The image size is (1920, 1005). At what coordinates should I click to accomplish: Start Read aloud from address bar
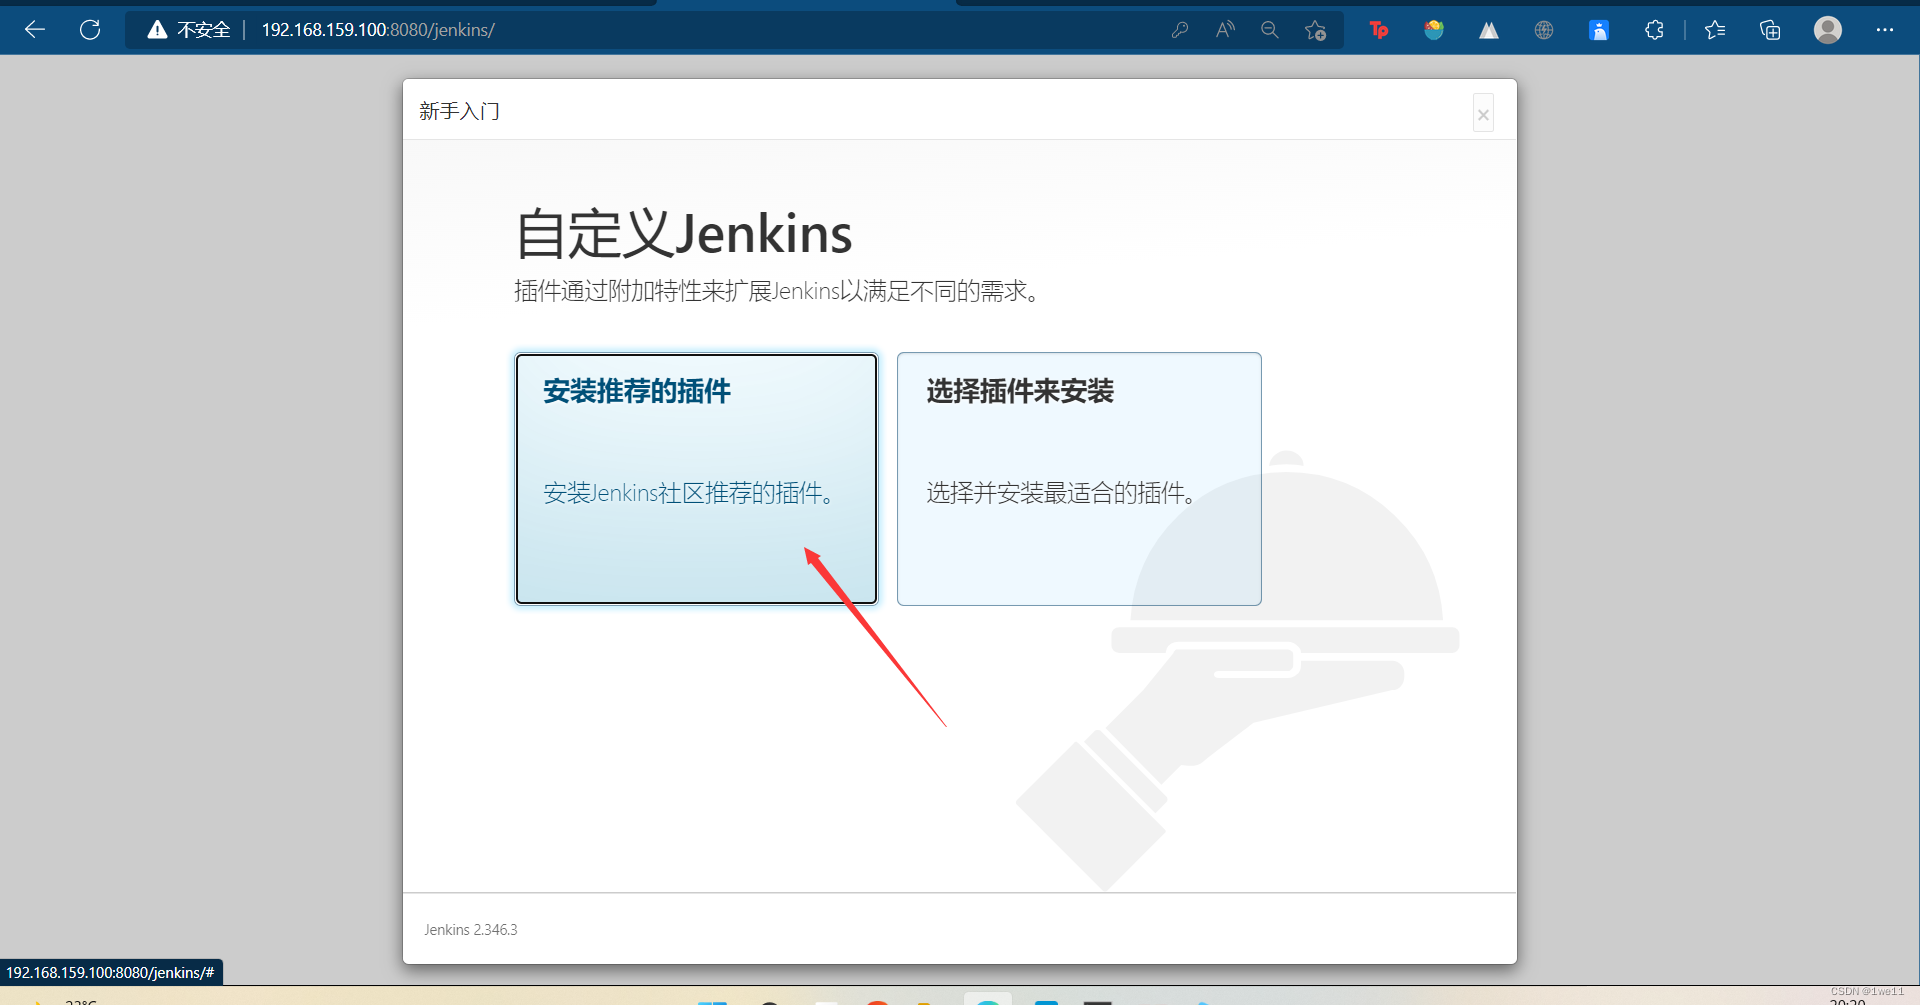(1225, 30)
